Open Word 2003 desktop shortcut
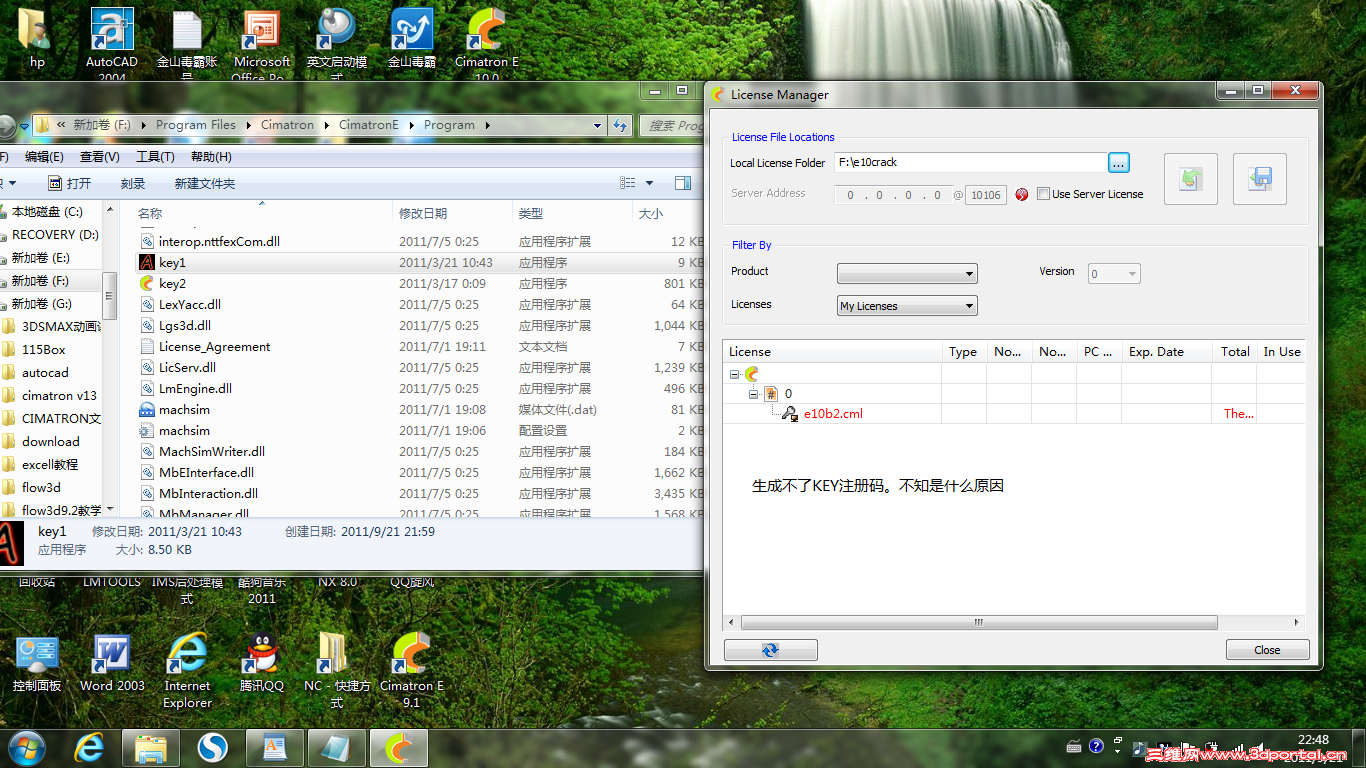This screenshot has height=768, width=1366. coord(112,663)
